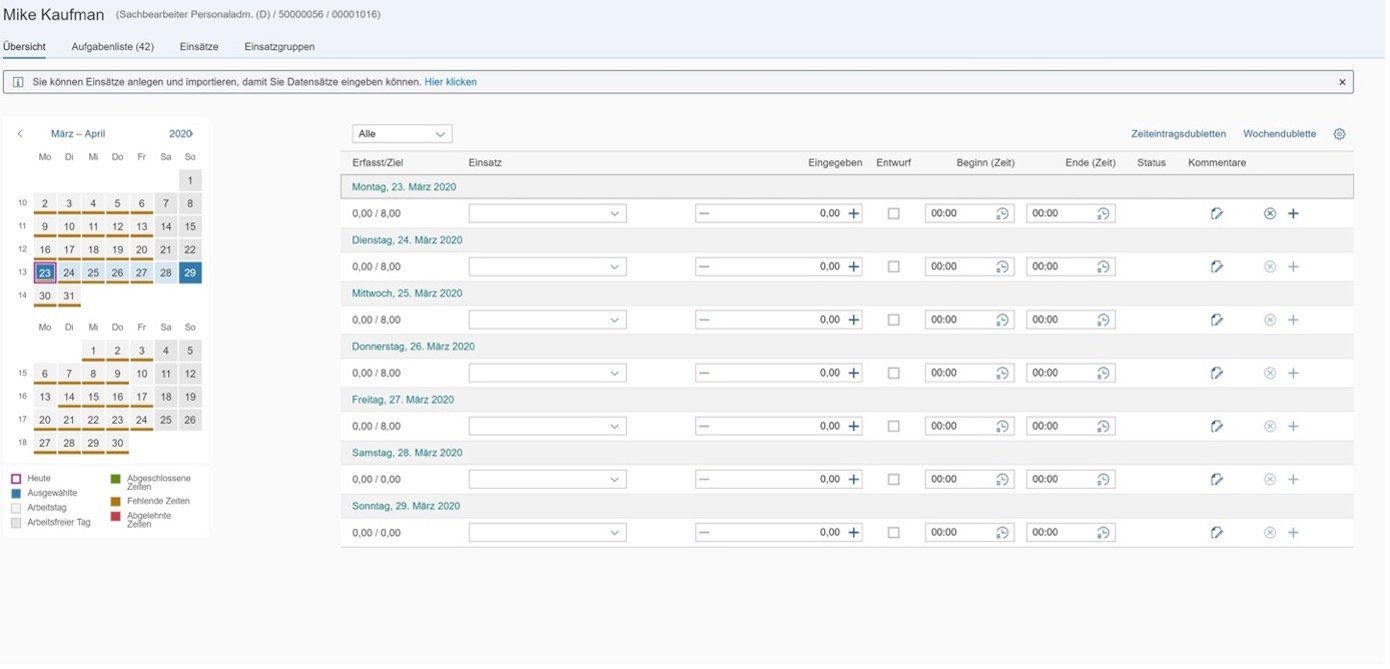Open Einsatz dropdown for Sonntag
Viewport: 1390px width, 669px height.
[x=616, y=532]
